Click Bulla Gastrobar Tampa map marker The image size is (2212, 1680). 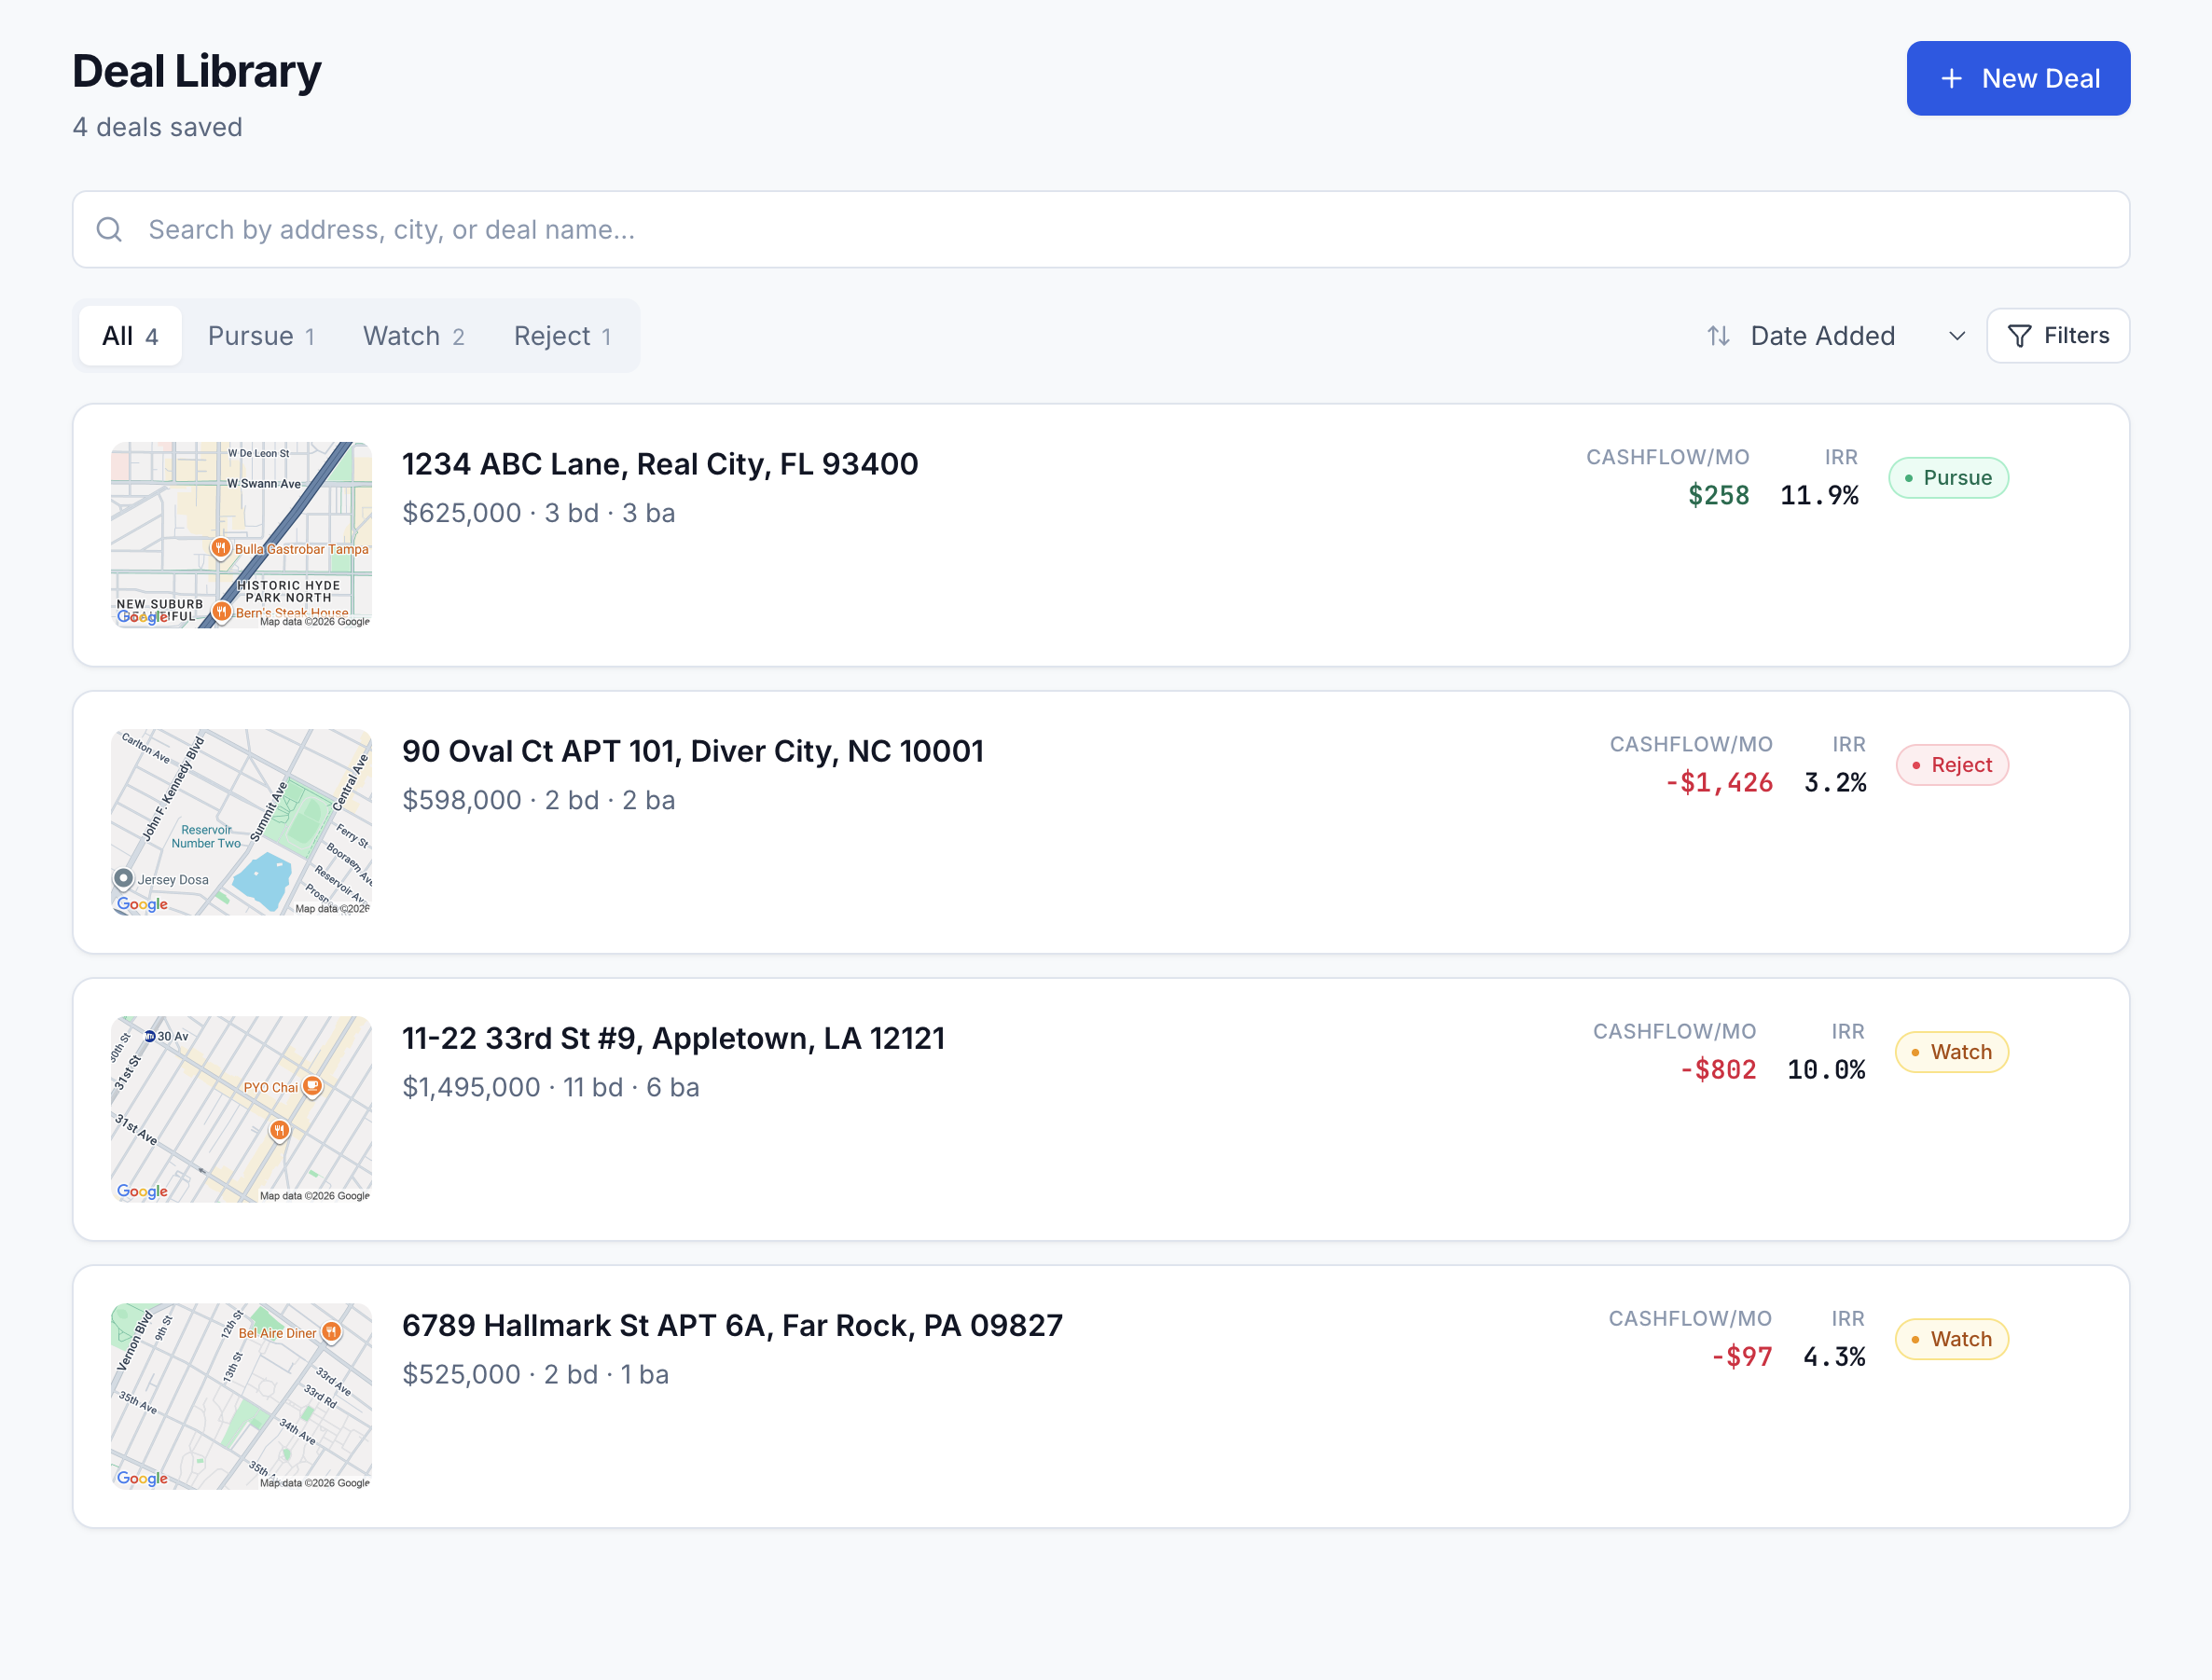click(221, 548)
